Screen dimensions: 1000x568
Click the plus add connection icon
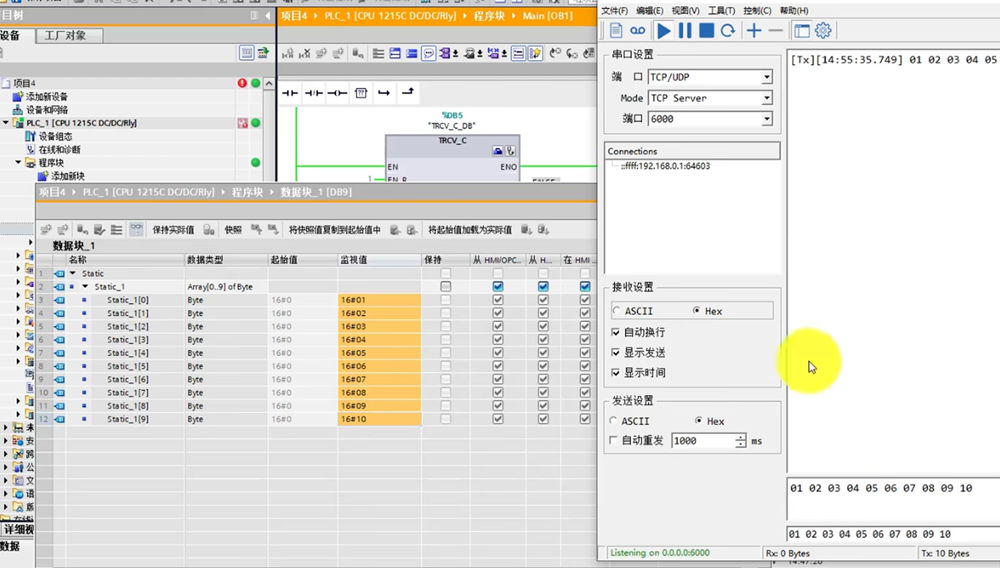tap(754, 31)
